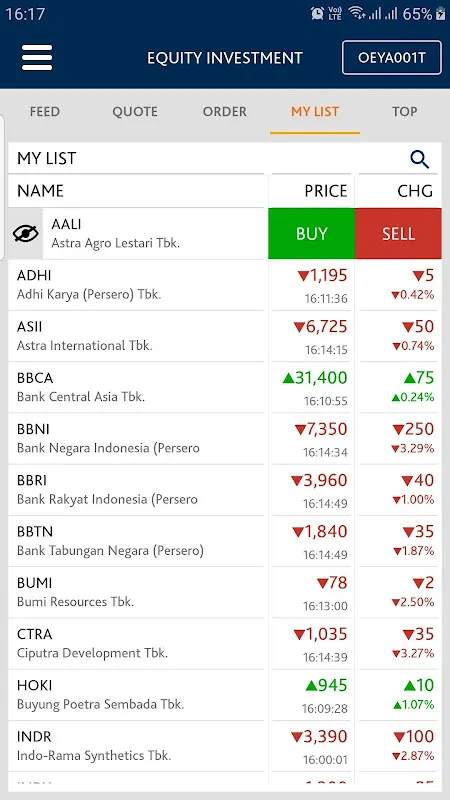Tap the battery indicator icon

(440, 14)
